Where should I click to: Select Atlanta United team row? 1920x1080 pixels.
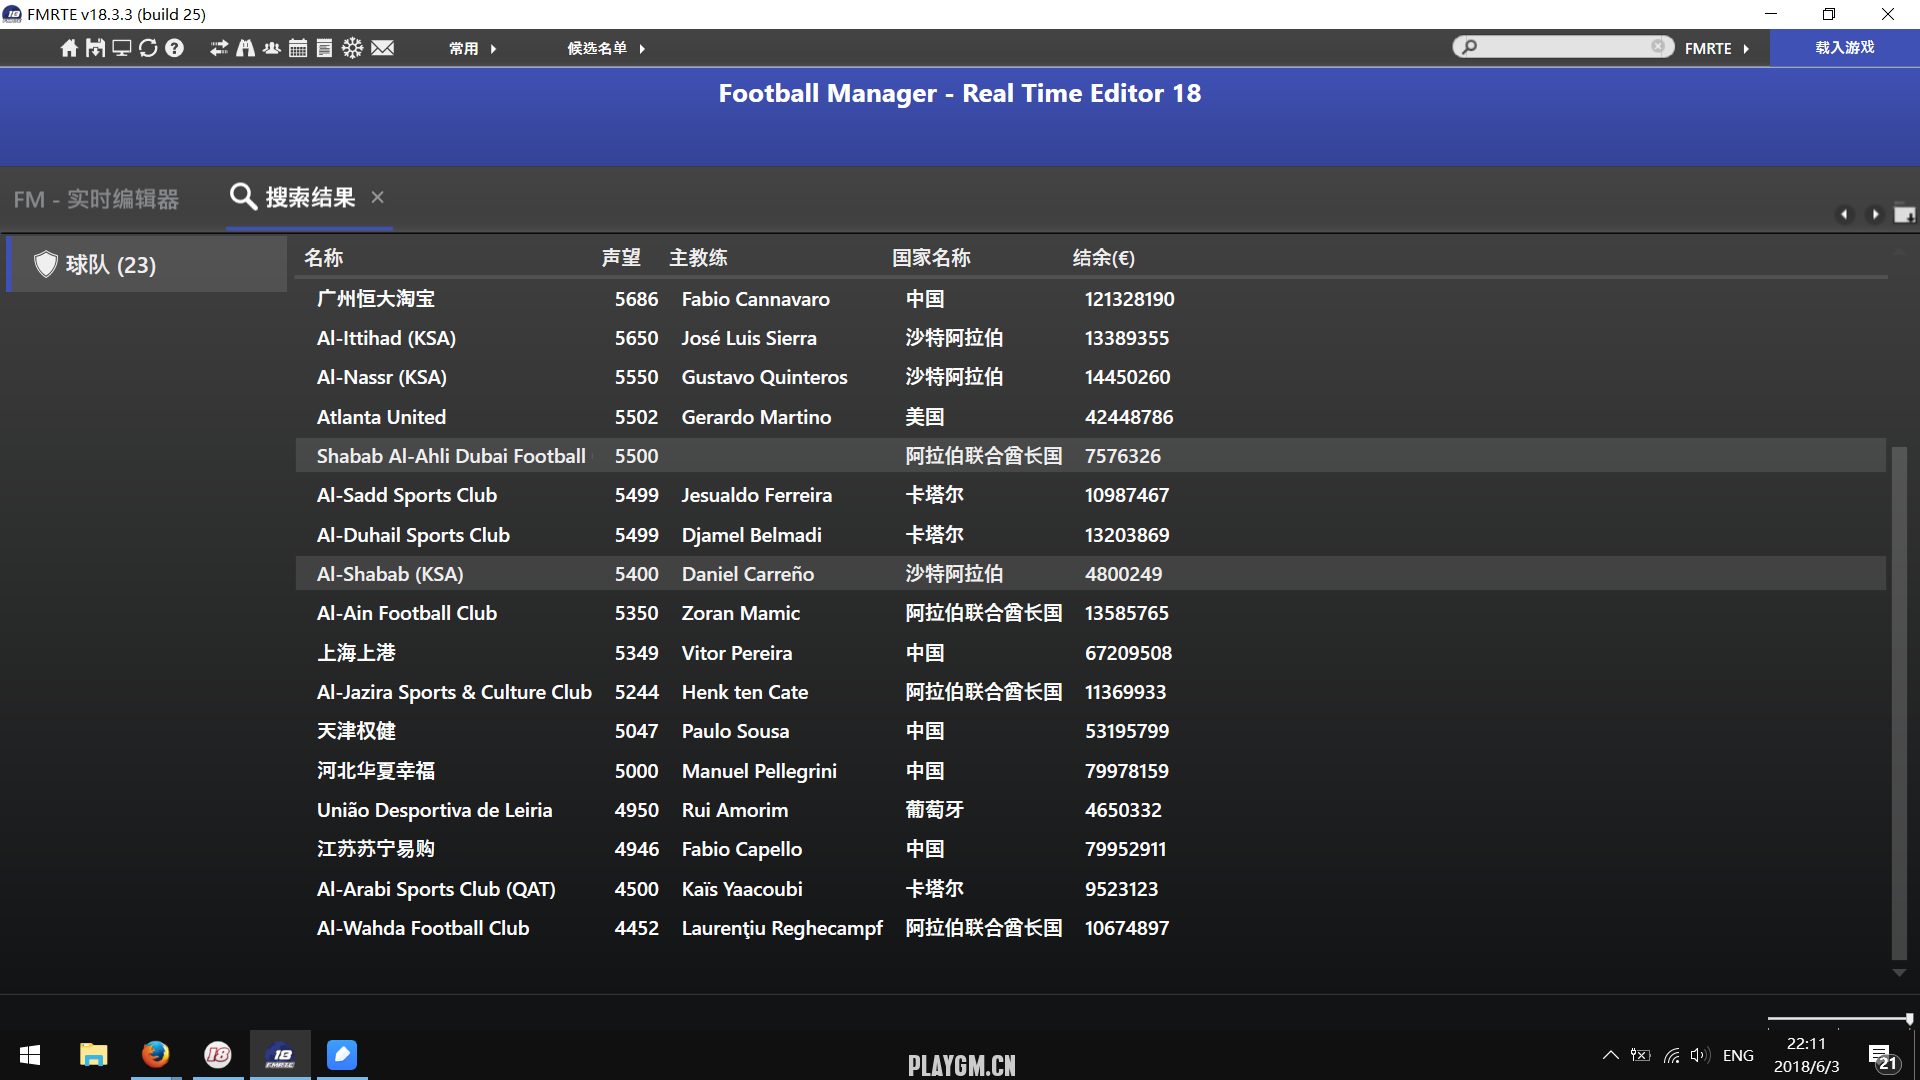pos(1090,417)
